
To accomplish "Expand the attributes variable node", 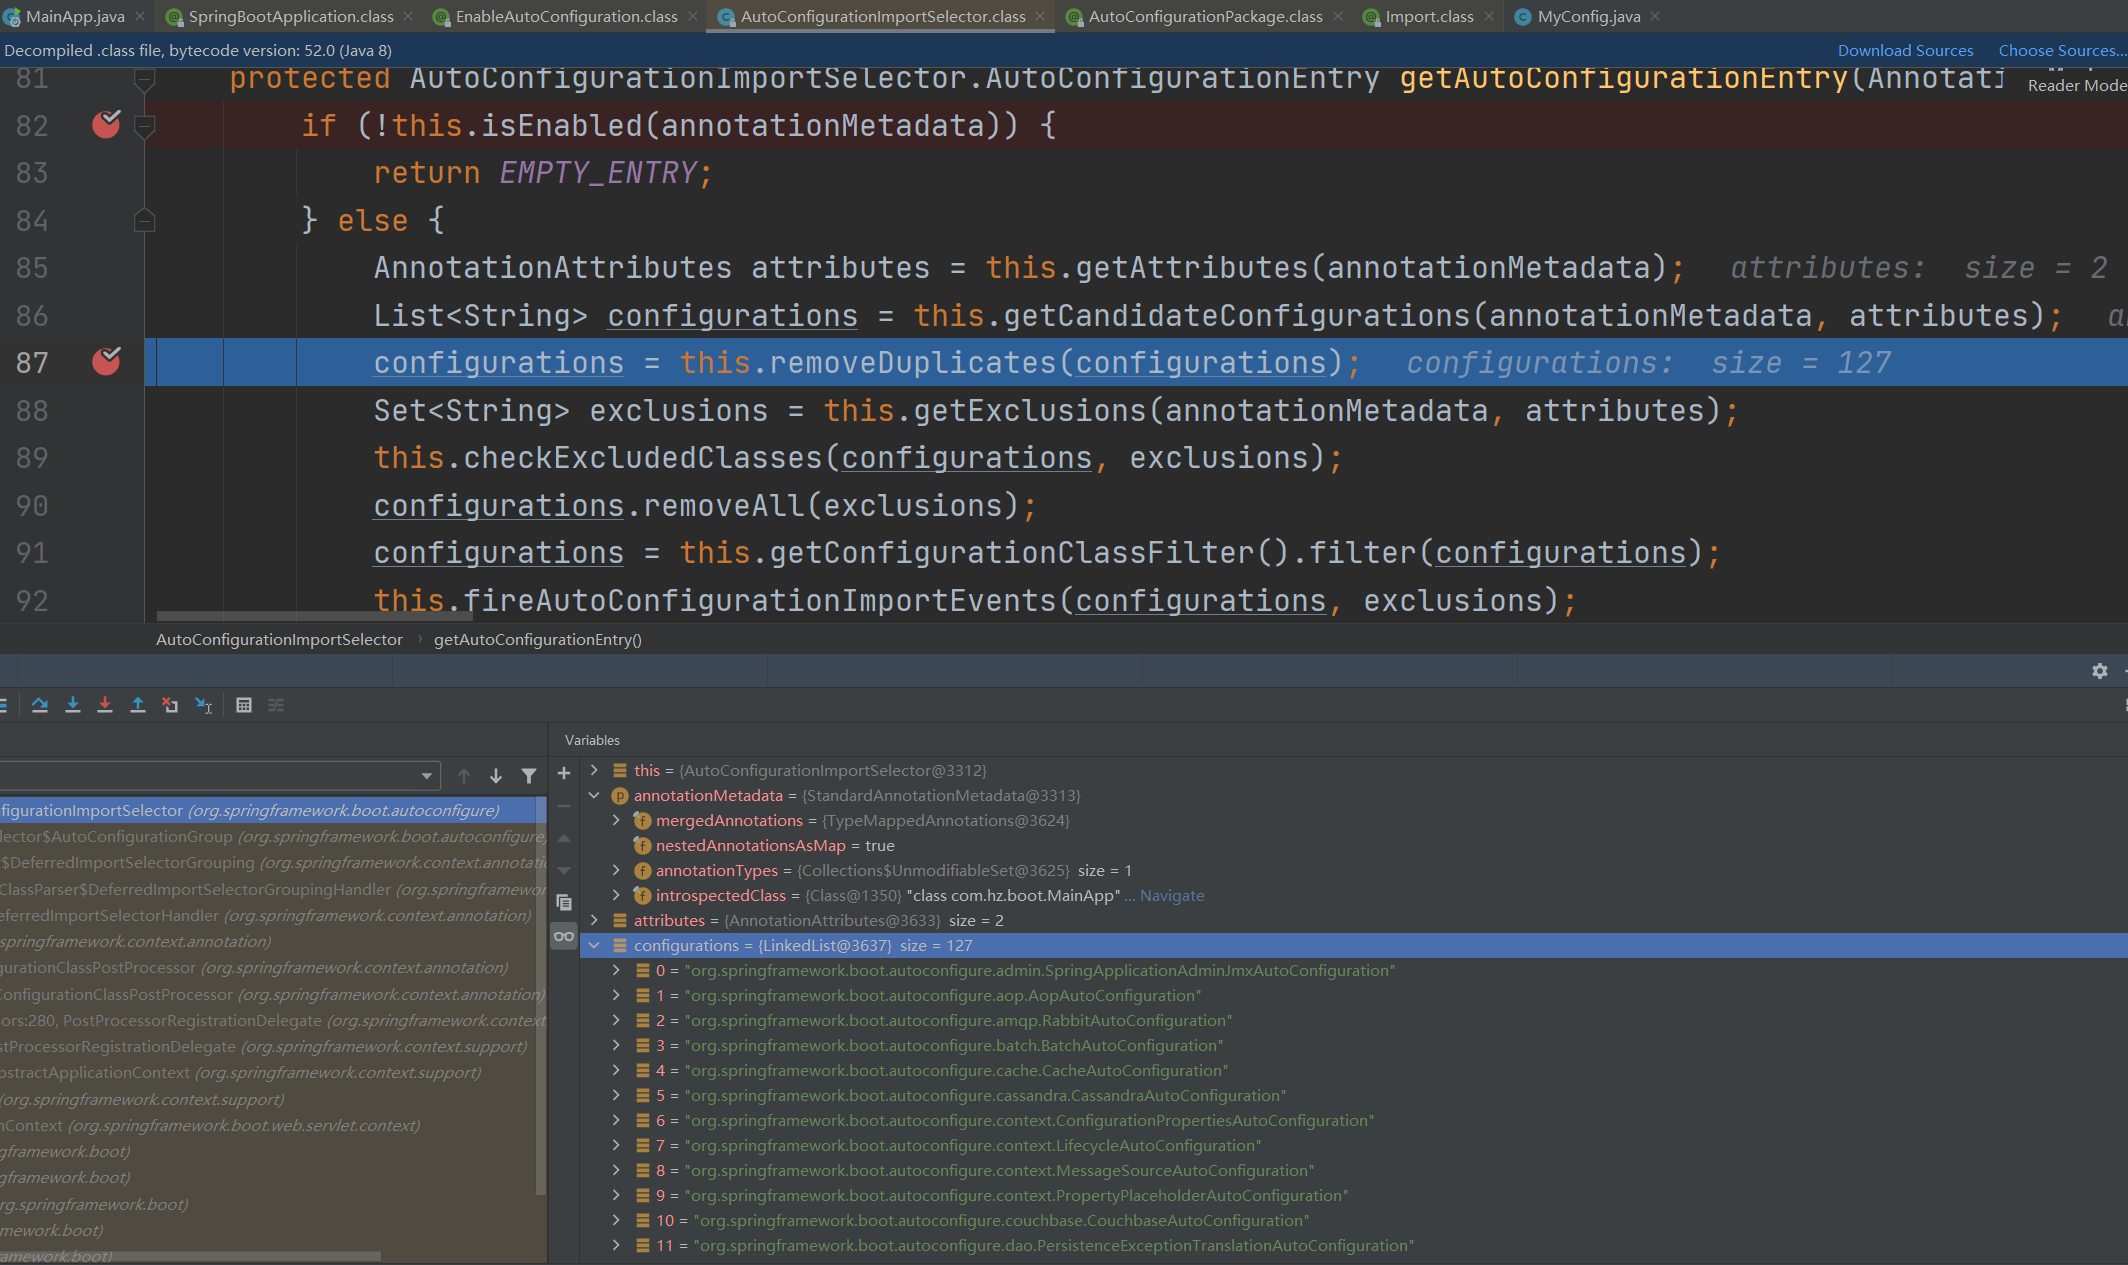I will point(594,920).
